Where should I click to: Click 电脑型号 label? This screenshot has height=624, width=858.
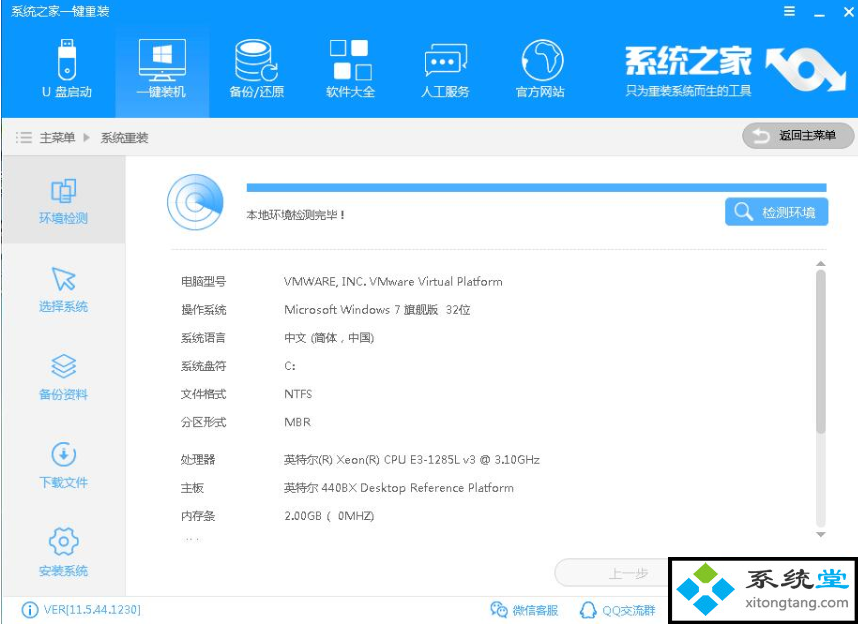[203, 282]
